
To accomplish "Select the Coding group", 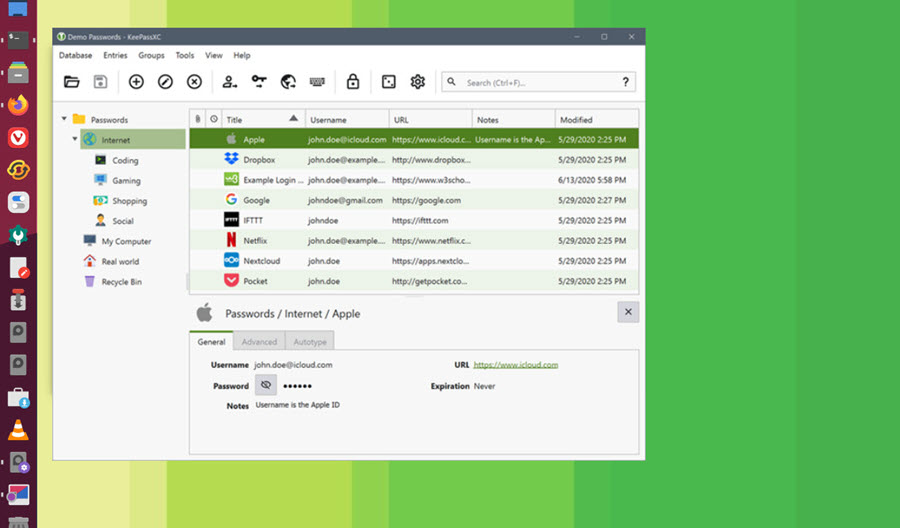I will [125, 160].
